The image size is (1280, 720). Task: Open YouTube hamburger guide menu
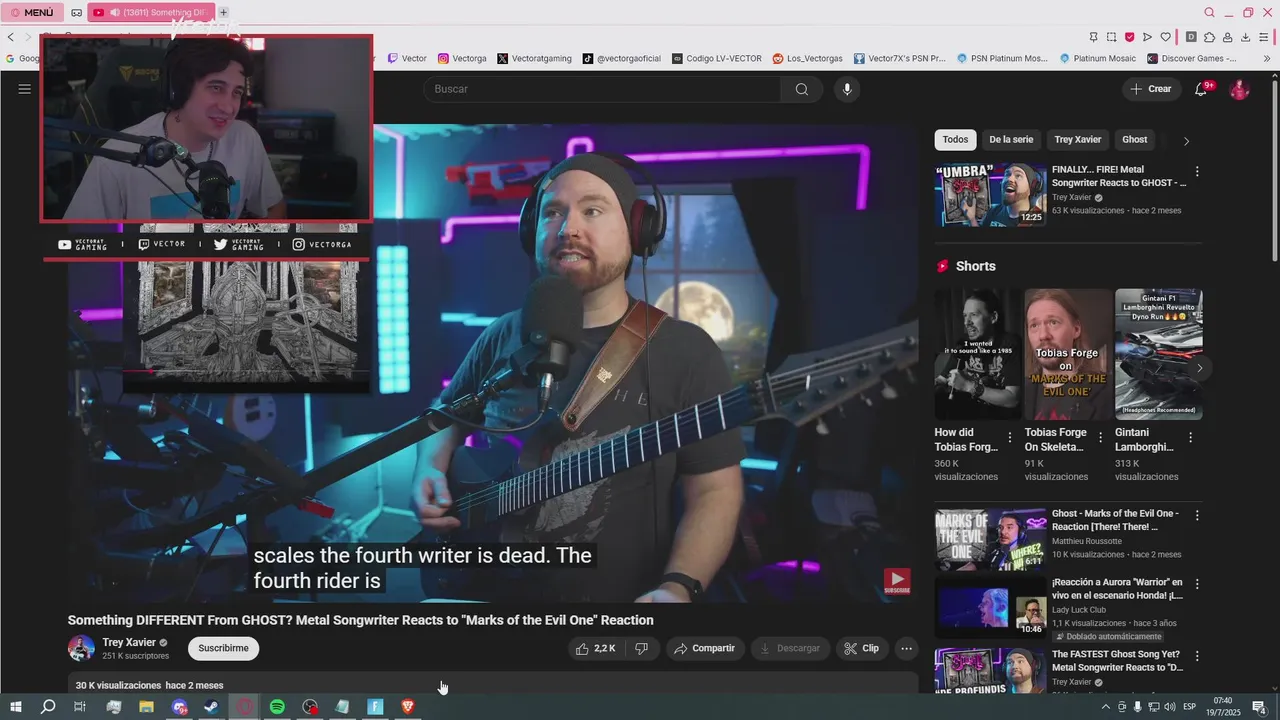point(24,89)
